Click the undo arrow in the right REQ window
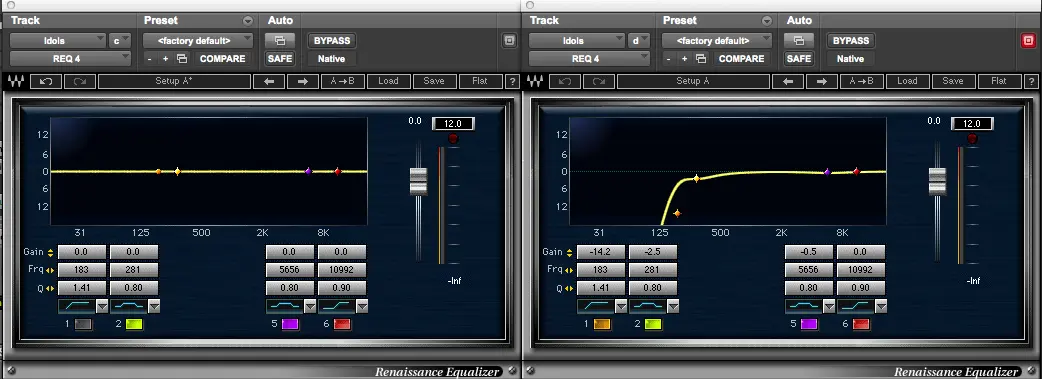 564,81
